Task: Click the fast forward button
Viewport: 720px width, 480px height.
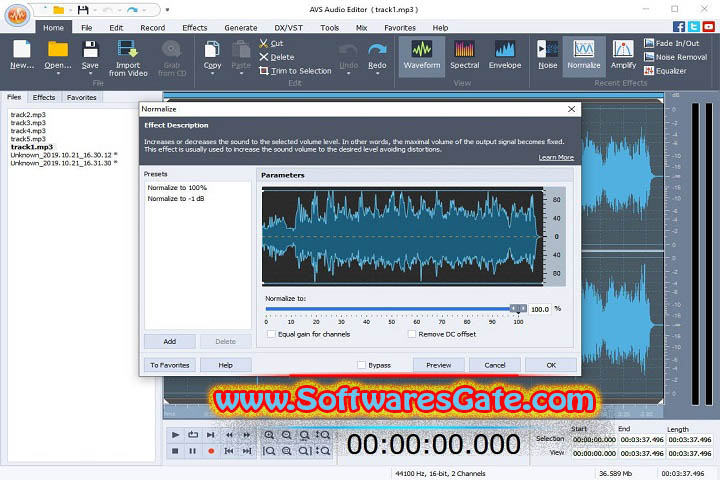Action: coord(247,435)
